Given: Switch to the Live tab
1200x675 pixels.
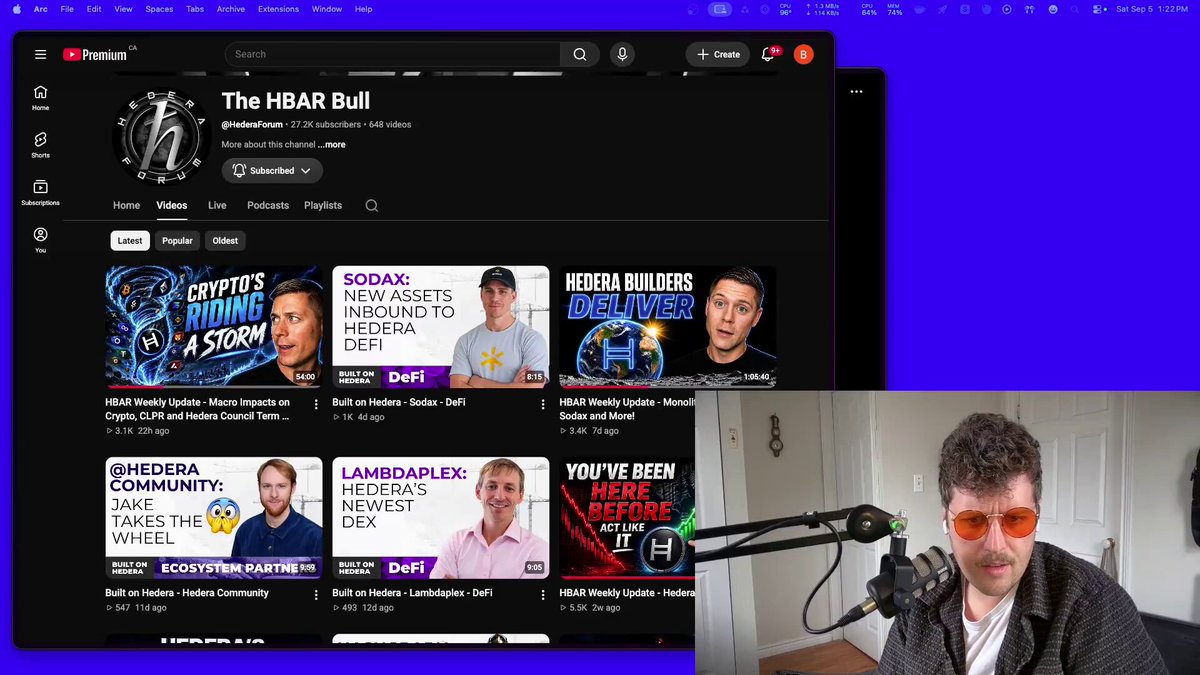Looking at the screenshot, I should (217, 206).
